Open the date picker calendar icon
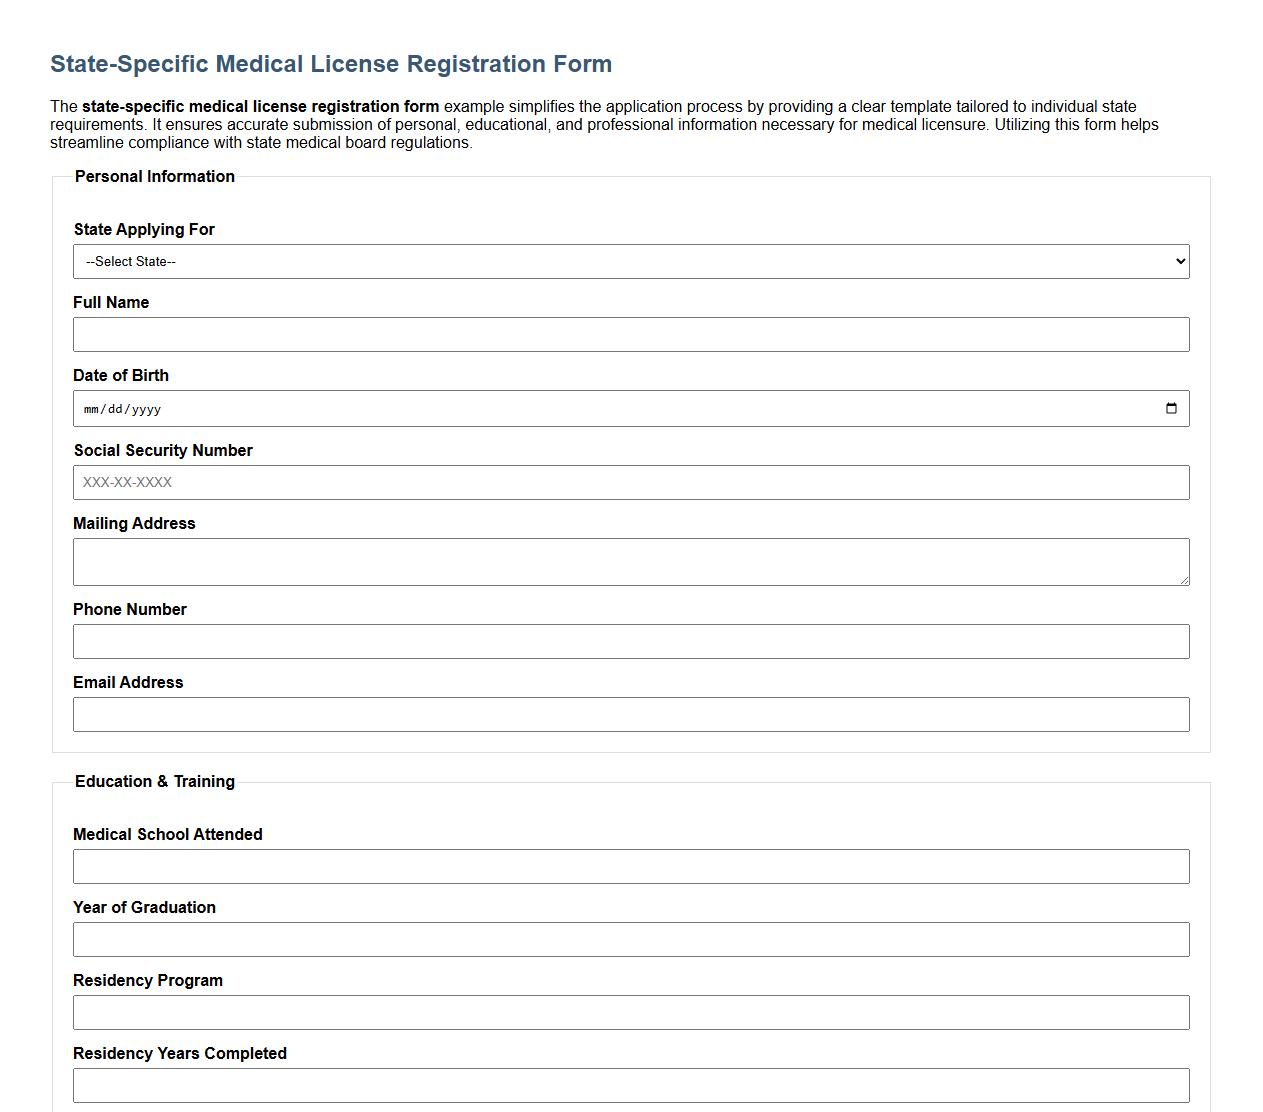 1171,407
